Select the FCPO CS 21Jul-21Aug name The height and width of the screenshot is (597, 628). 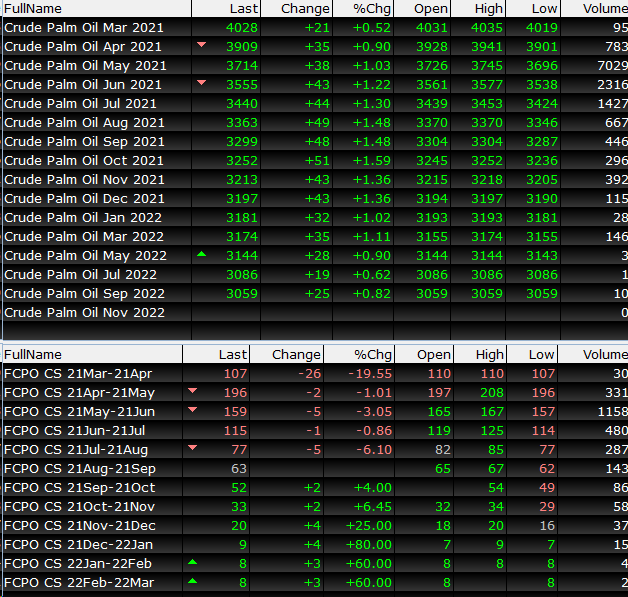pyautogui.click(x=76, y=450)
